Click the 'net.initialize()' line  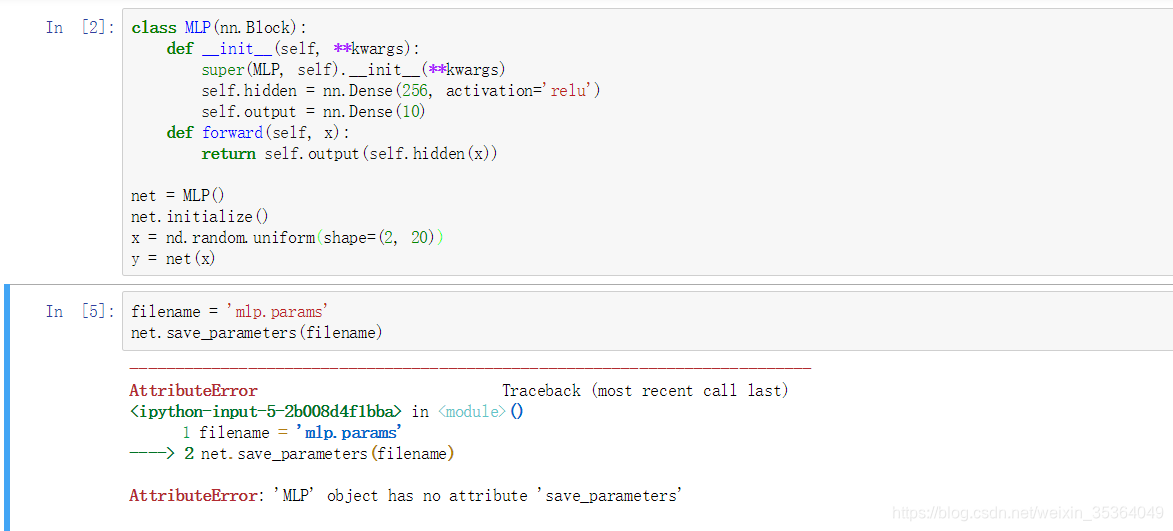coord(199,217)
